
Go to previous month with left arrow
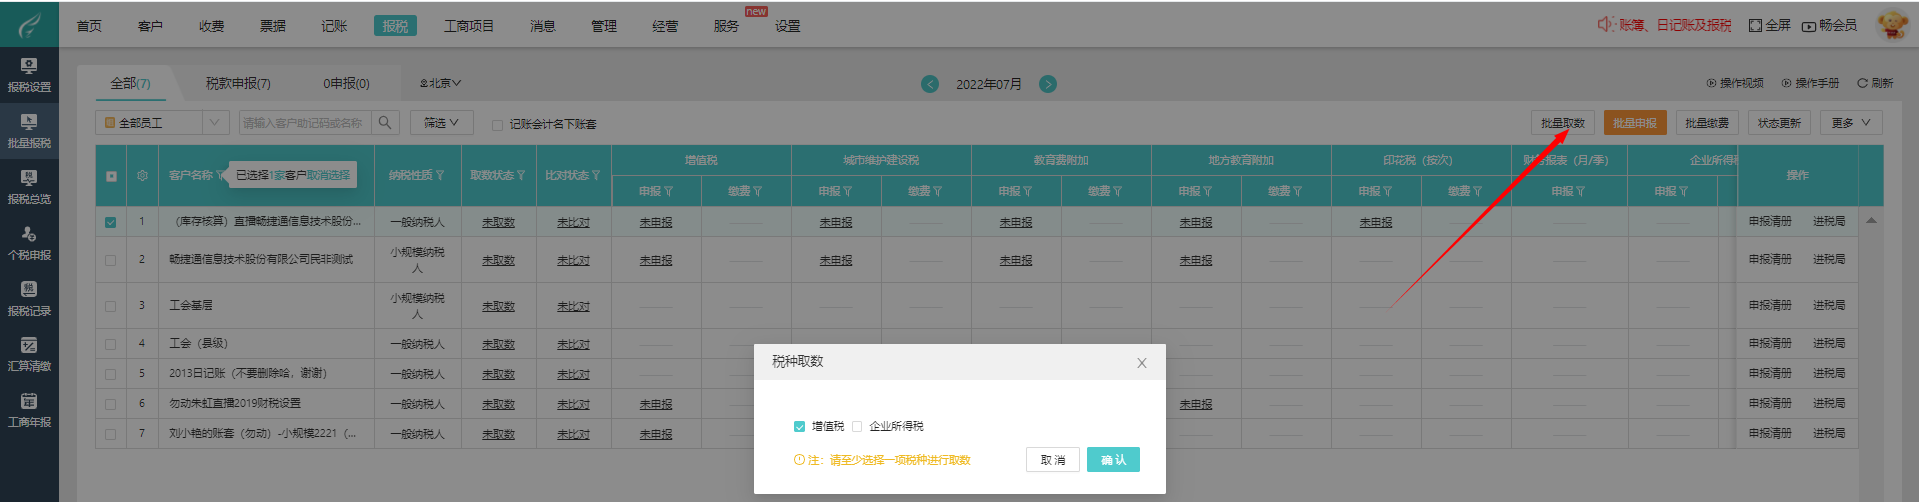(930, 84)
